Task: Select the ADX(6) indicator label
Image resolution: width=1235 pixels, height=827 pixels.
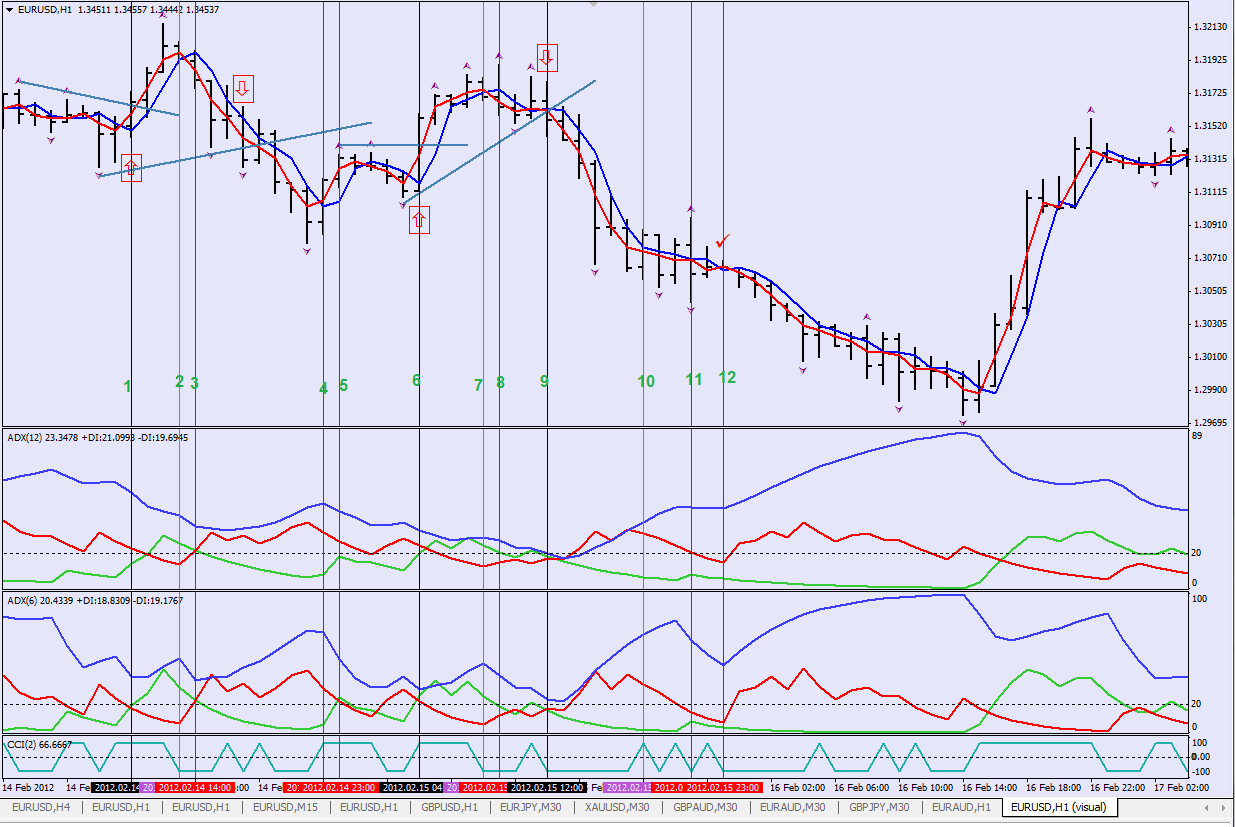Action: point(94,600)
